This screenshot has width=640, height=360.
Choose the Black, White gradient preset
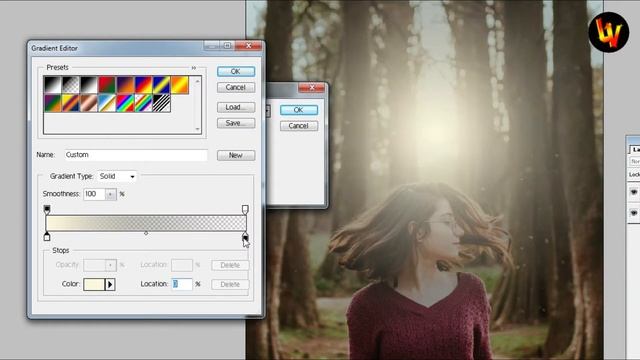(x=89, y=85)
